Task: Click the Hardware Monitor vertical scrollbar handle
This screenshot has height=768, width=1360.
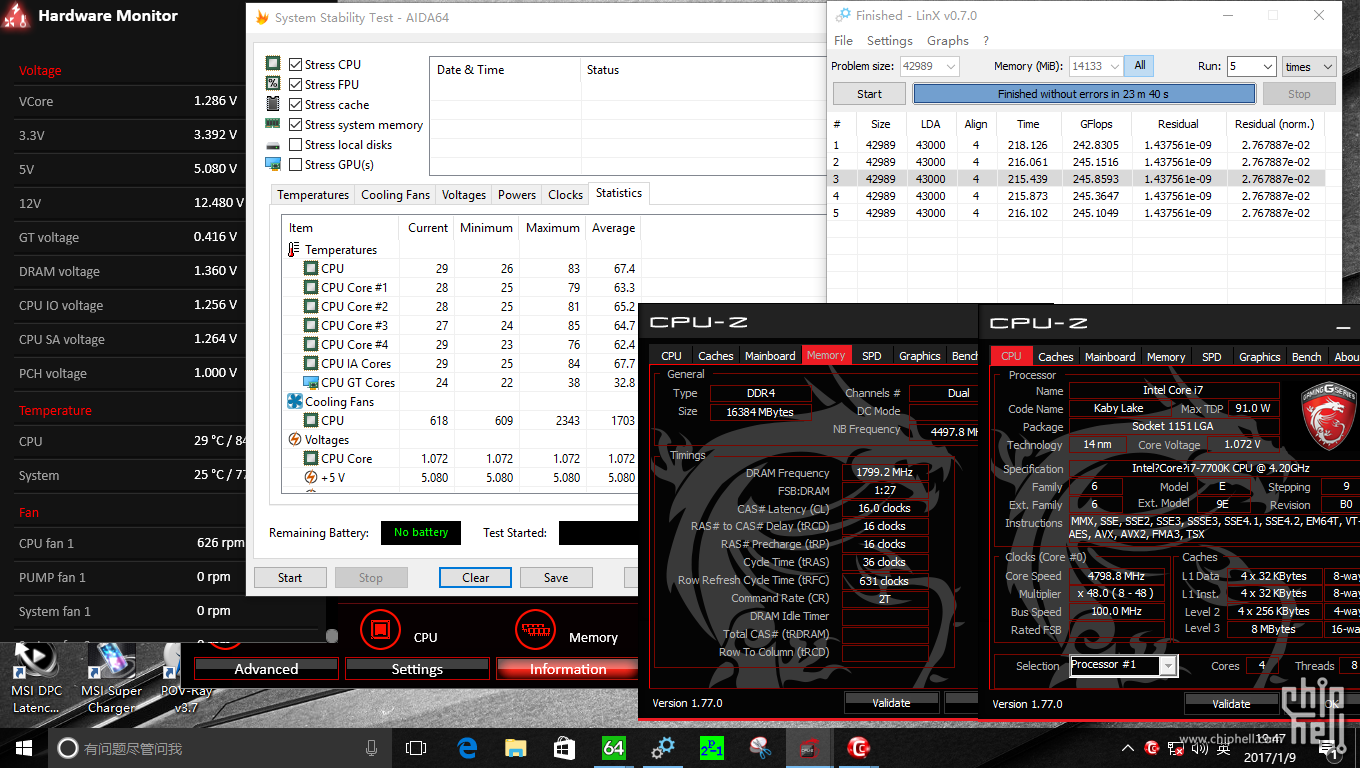Action: [332, 635]
